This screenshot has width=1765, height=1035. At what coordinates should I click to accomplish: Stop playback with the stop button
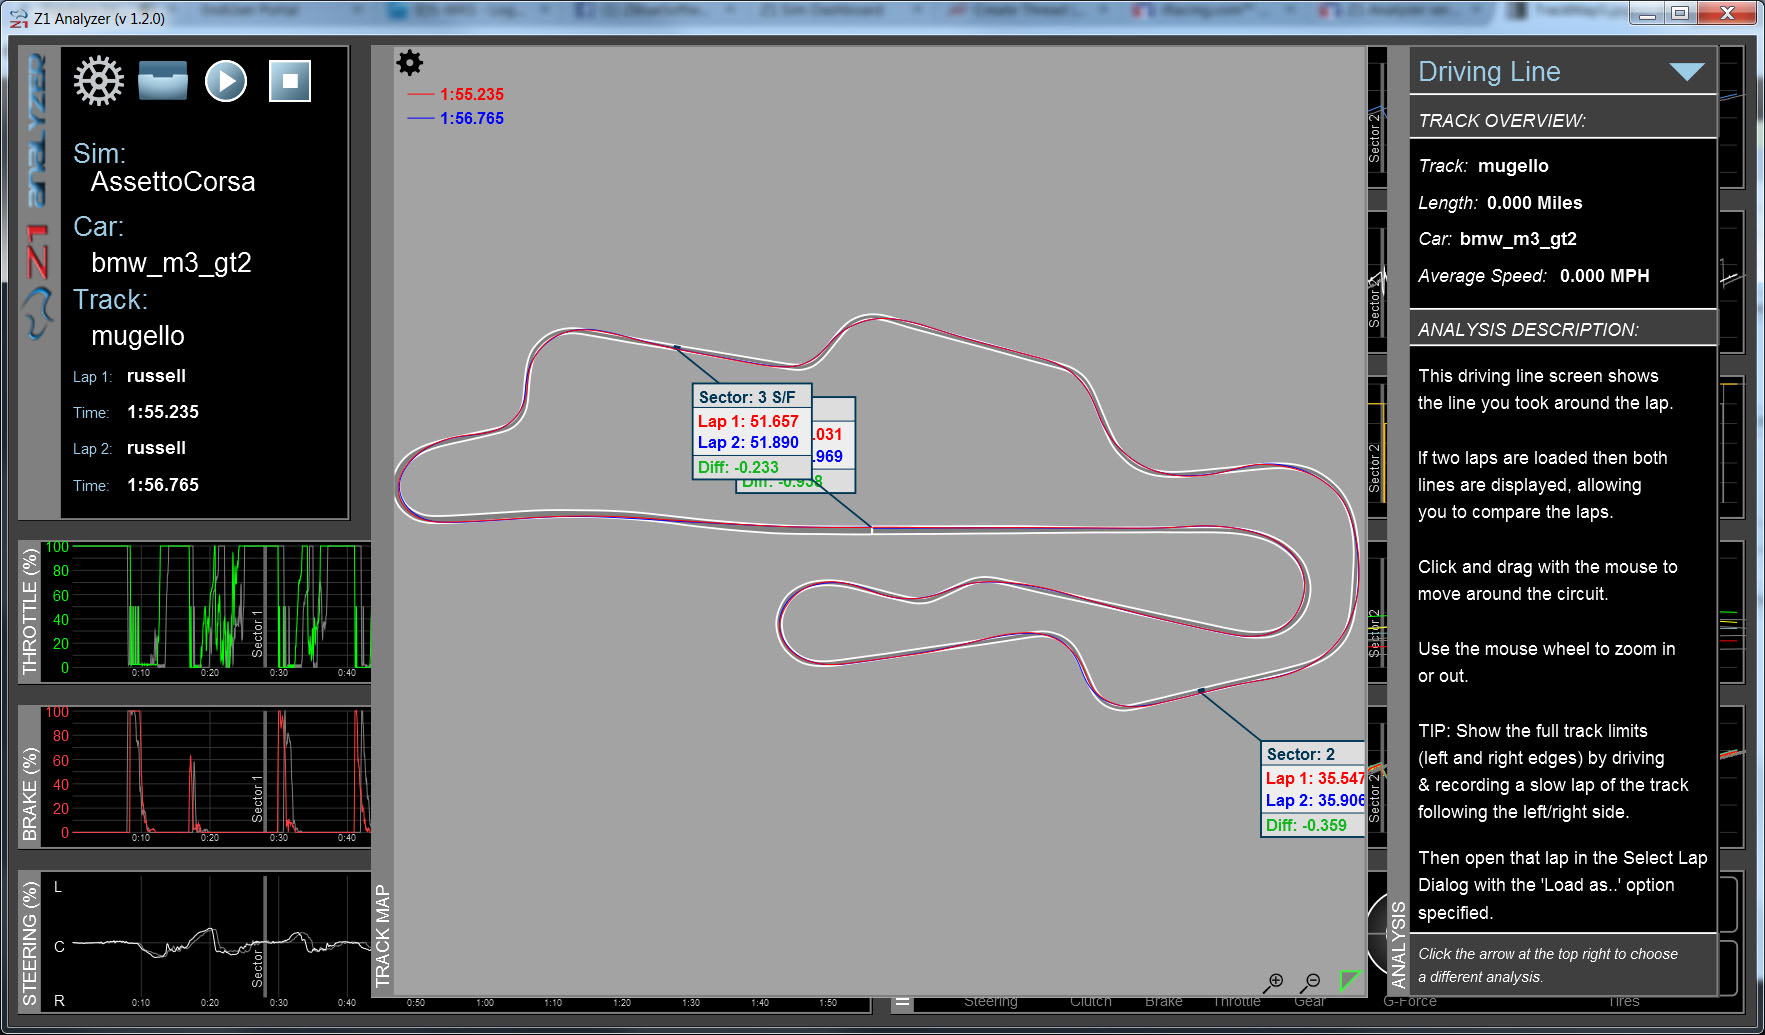point(290,81)
